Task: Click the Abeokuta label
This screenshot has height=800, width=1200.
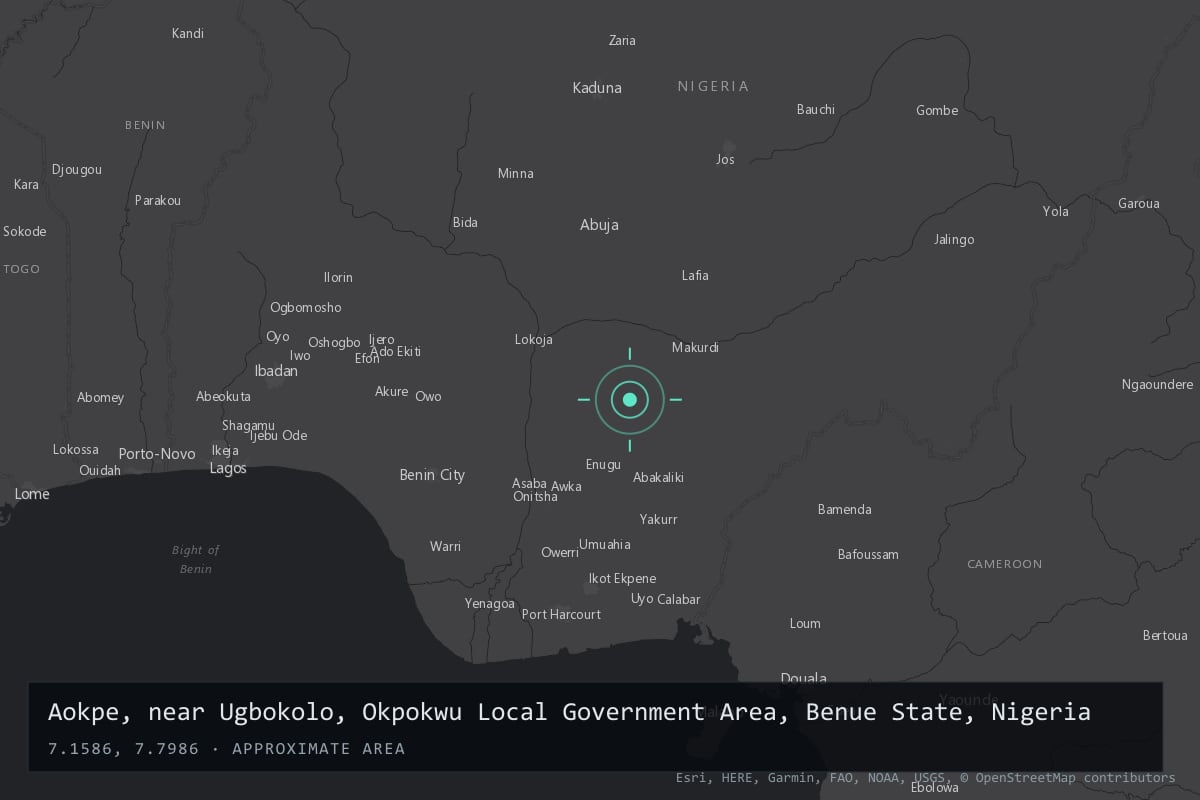Action: (x=223, y=397)
